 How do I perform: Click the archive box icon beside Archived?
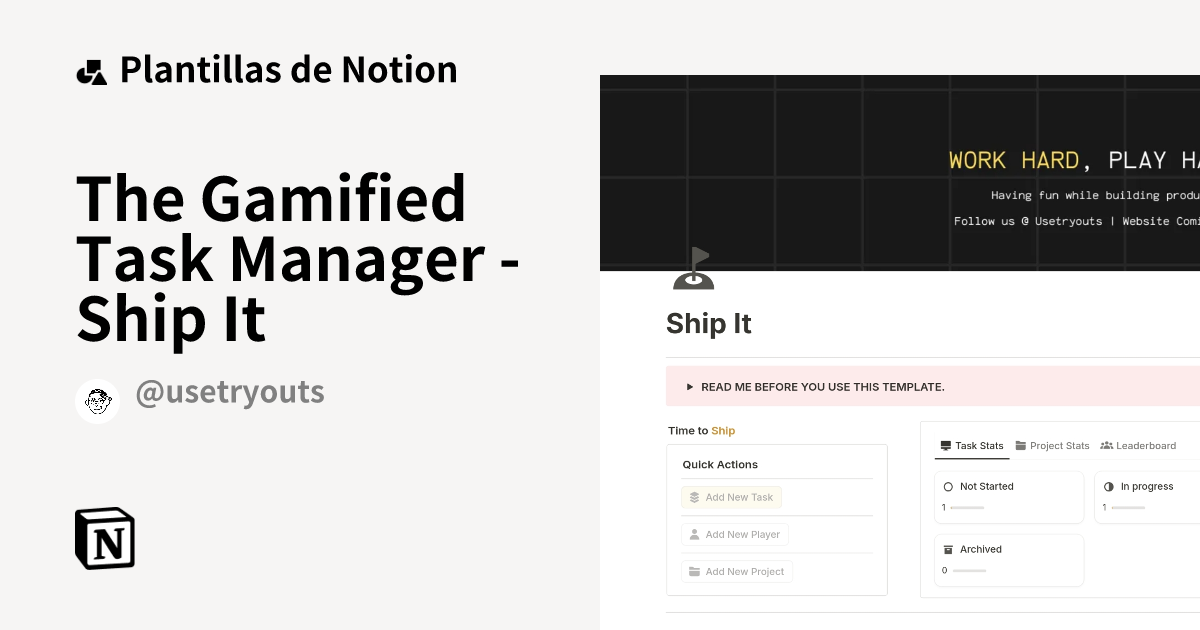pyautogui.click(x=947, y=549)
